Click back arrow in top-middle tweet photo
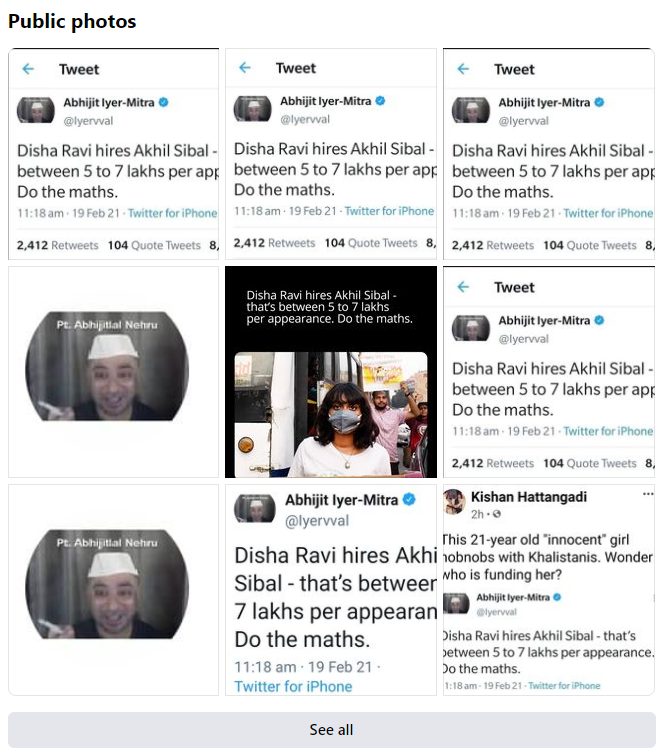Image resolution: width=663 pixels, height=756 pixels. click(x=245, y=68)
